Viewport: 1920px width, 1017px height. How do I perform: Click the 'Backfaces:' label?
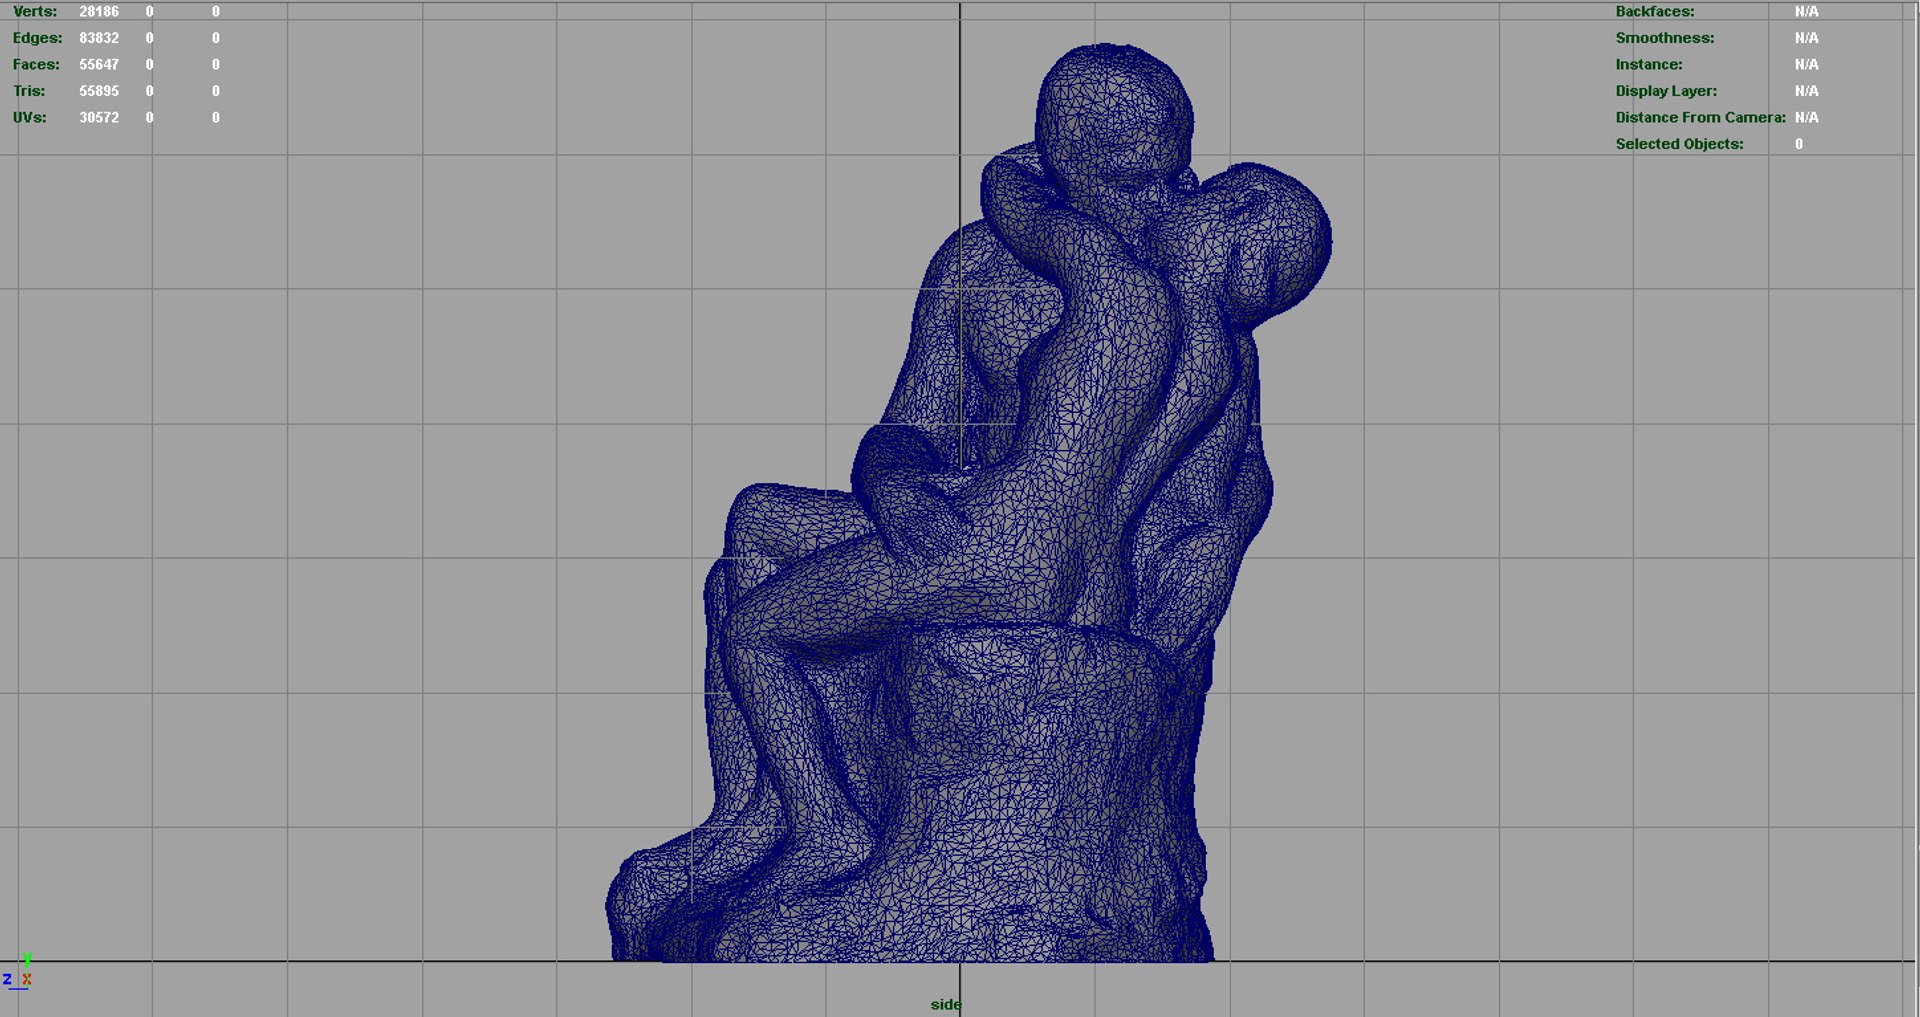click(1655, 12)
